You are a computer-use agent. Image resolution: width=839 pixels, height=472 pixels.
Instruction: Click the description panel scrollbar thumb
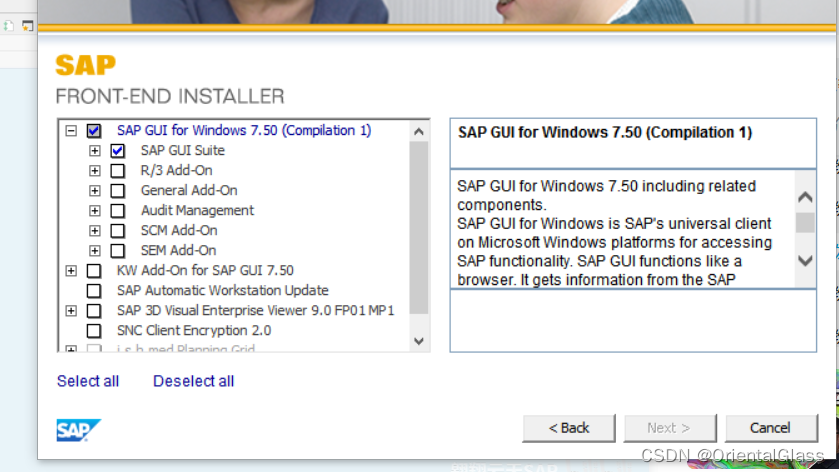coord(805,223)
